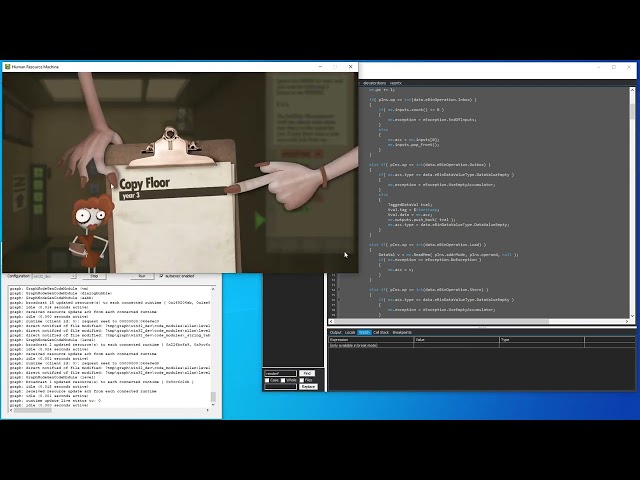Switch to the editor tab starting with 'elevator'
Viewport: 640px width, 480px height.
point(374,83)
